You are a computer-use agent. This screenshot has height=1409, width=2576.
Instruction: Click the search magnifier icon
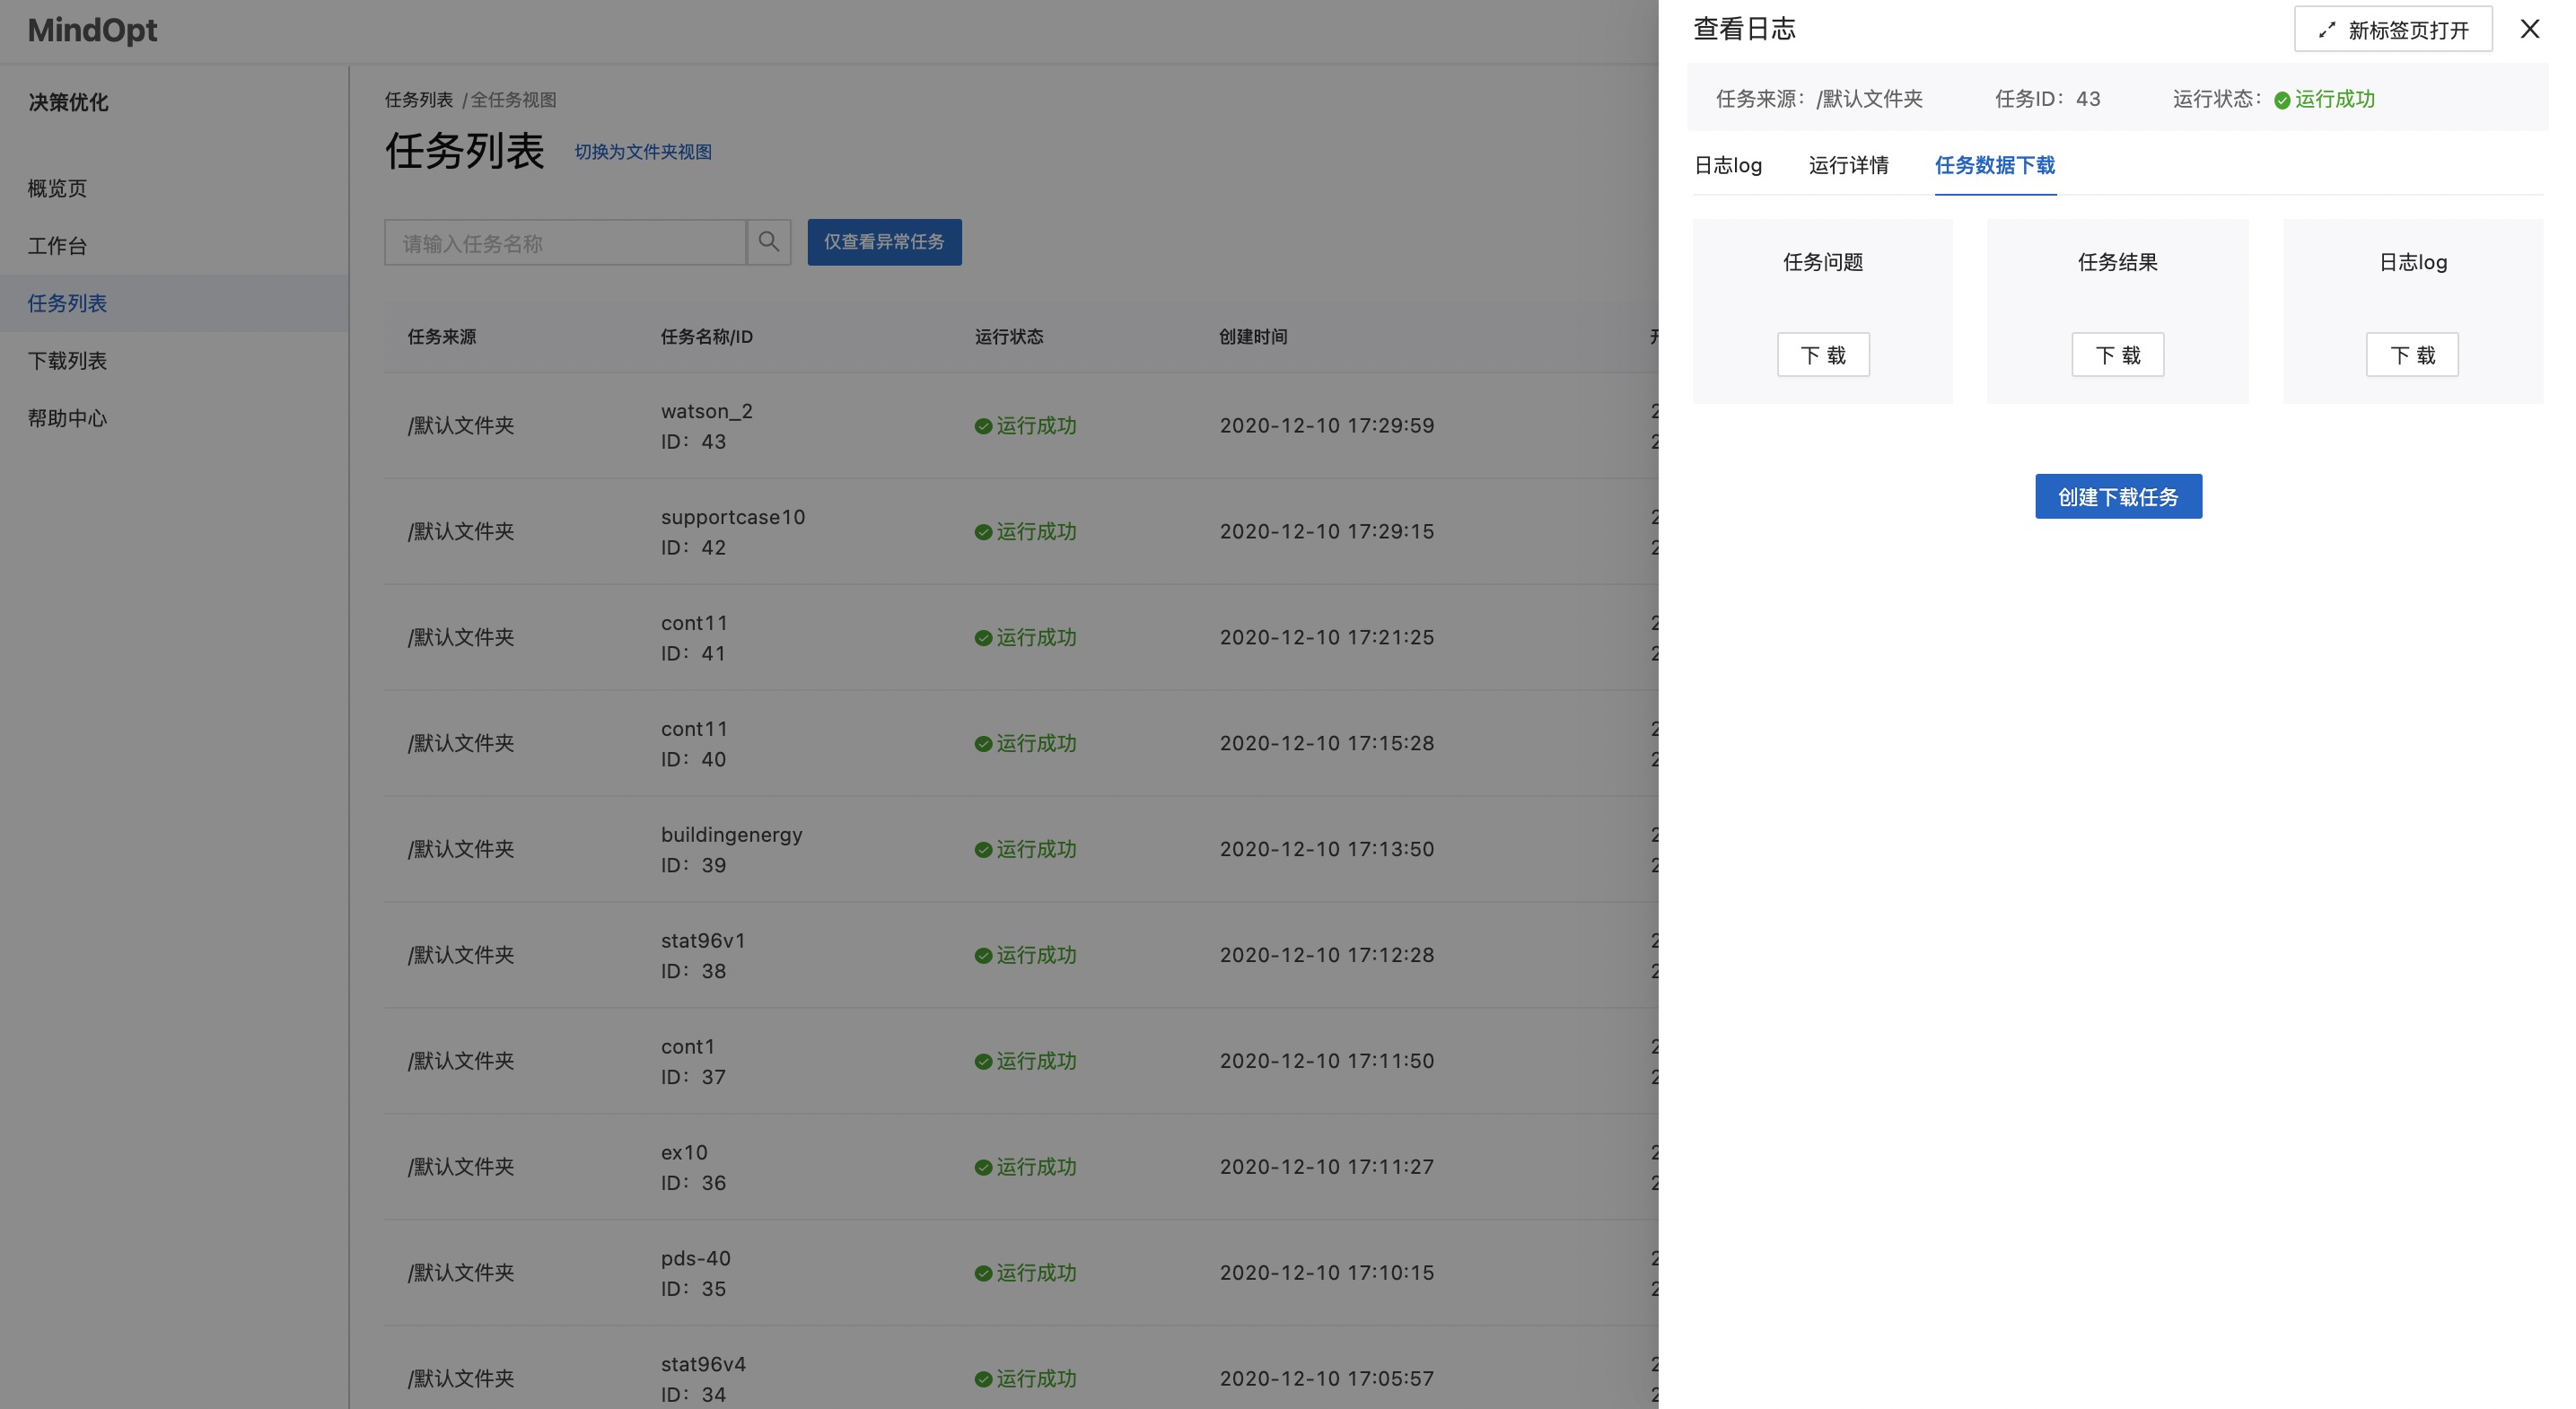pyautogui.click(x=768, y=242)
